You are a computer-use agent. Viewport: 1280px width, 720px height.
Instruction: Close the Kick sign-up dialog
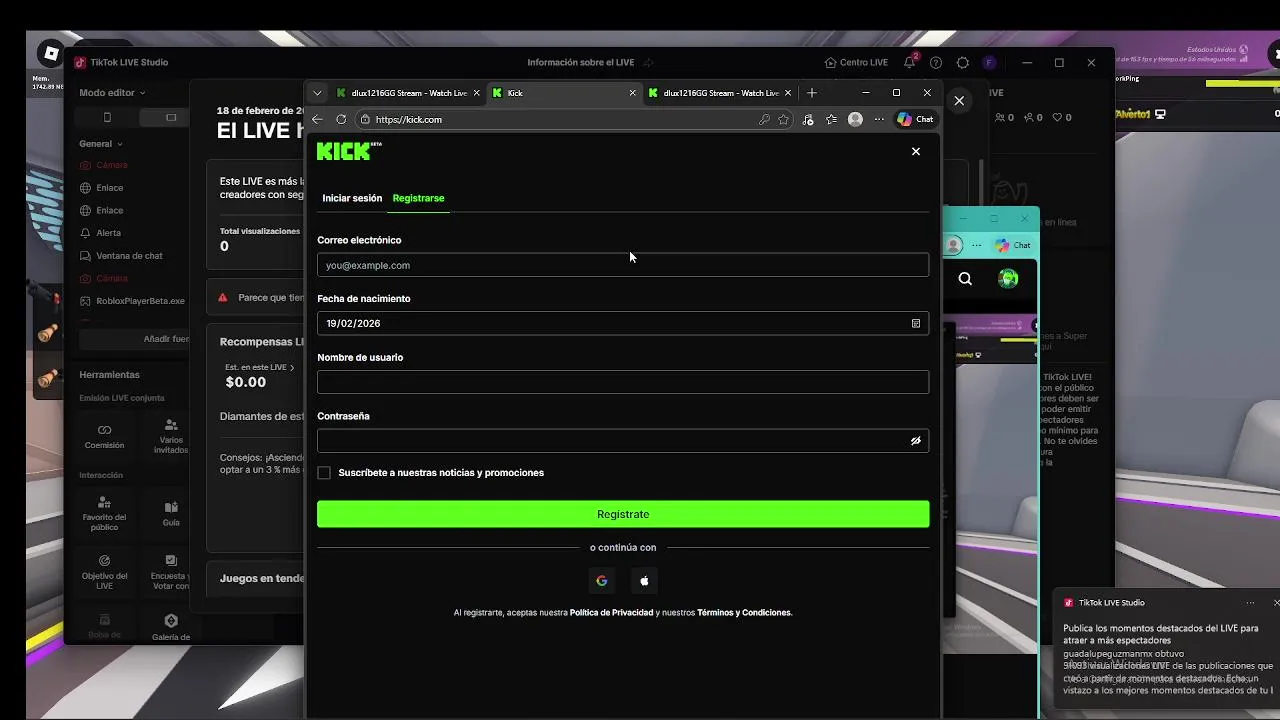tap(916, 151)
